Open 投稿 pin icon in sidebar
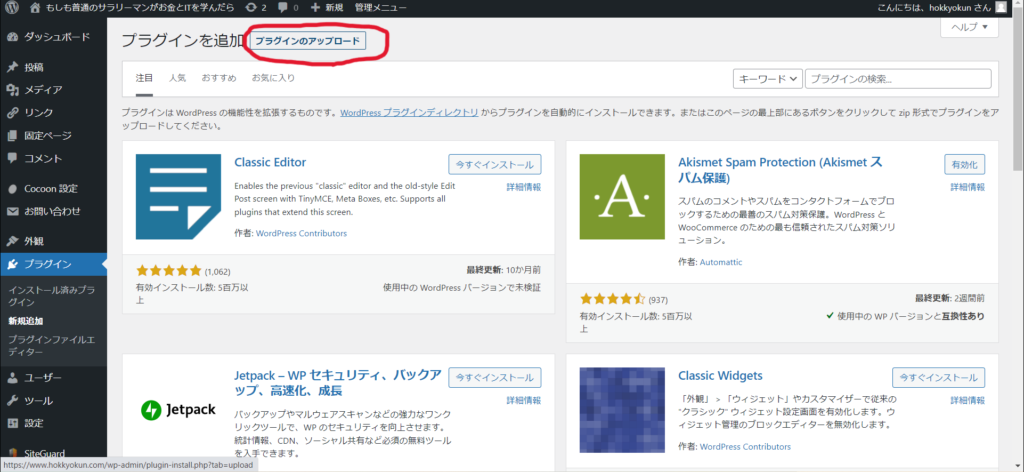Screen dimensions: 1024x472 [x=12, y=67]
